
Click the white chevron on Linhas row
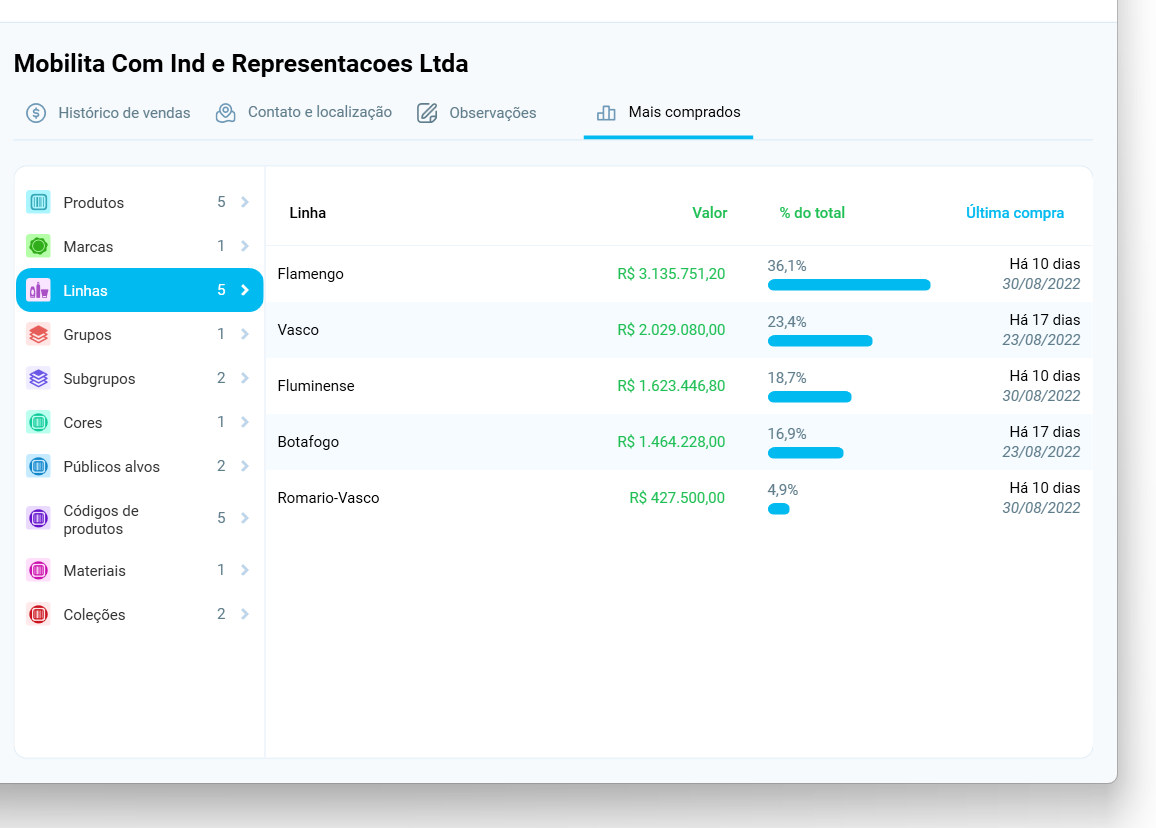click(x=245, y=291)
